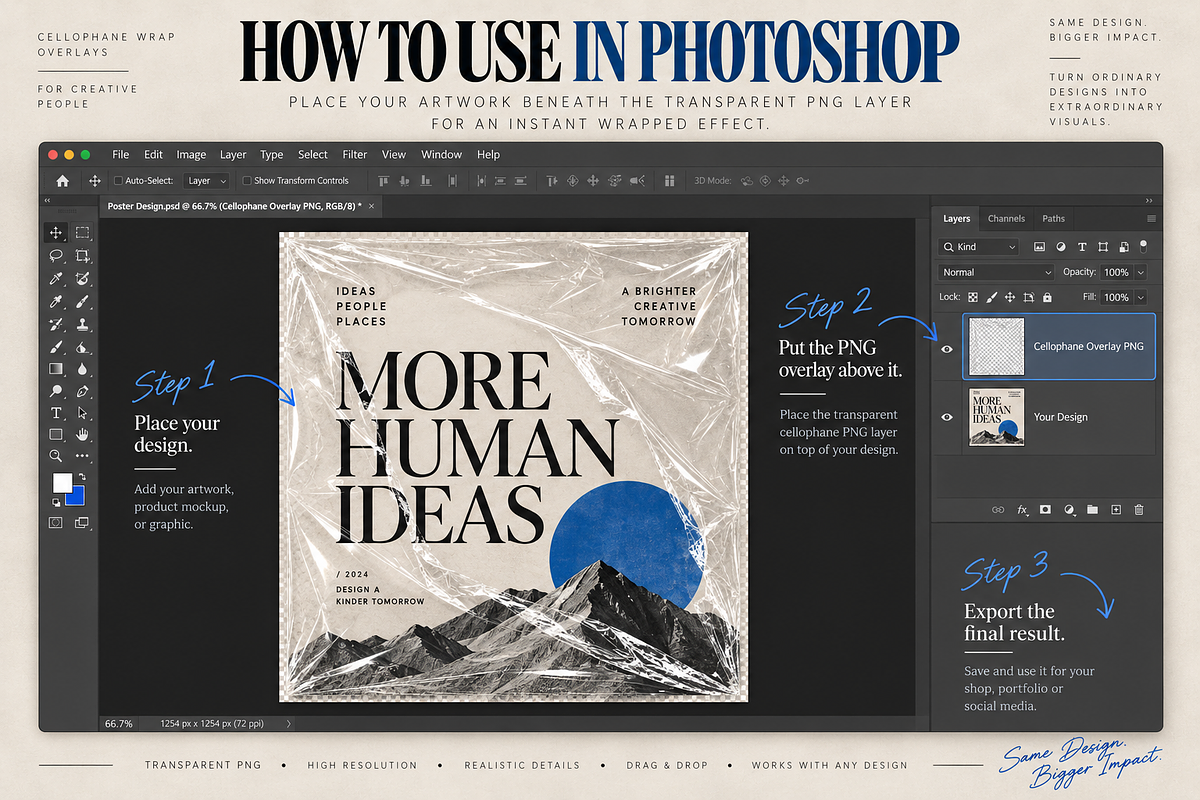This screenshot has width=1200, height=800.
Task: Toggle layer filtering switch on or off
Action: [x=1143, y=247]
